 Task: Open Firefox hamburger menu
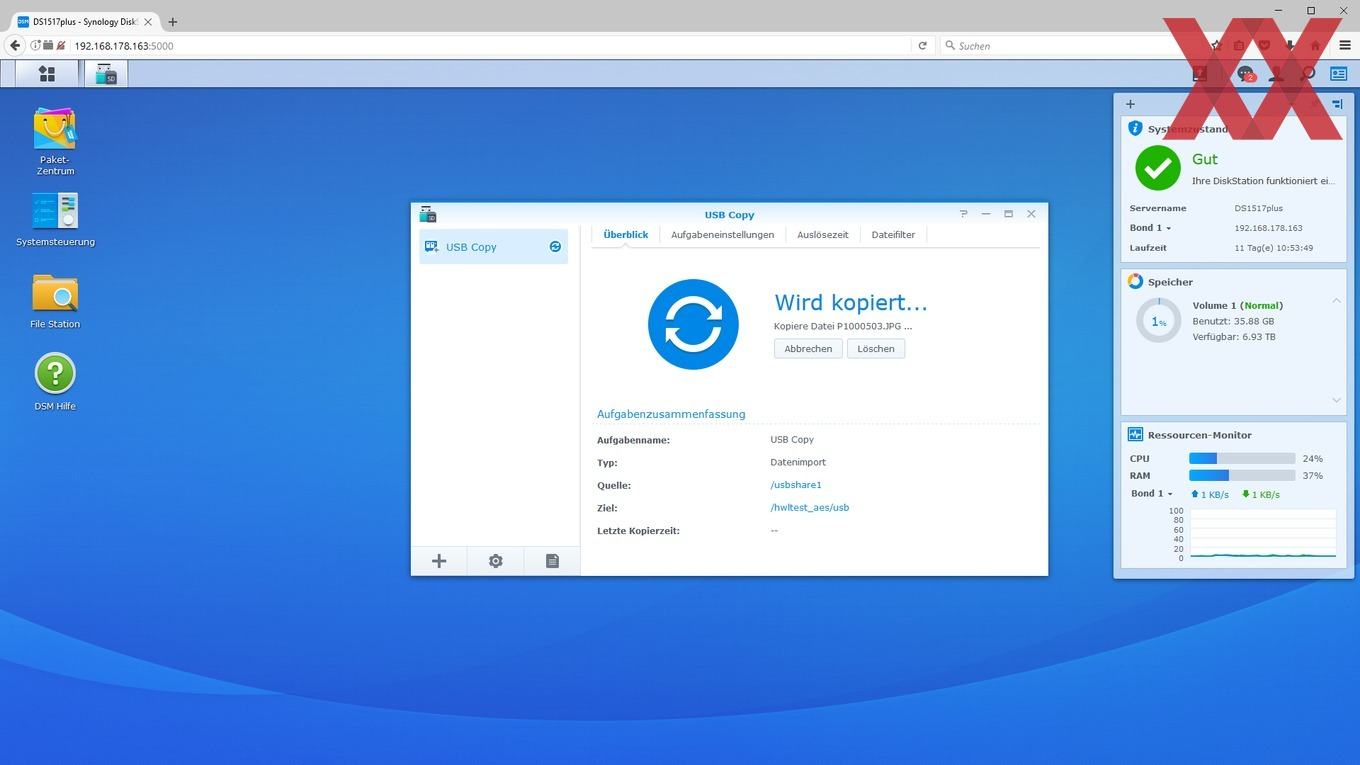(x=1344, y=45)
